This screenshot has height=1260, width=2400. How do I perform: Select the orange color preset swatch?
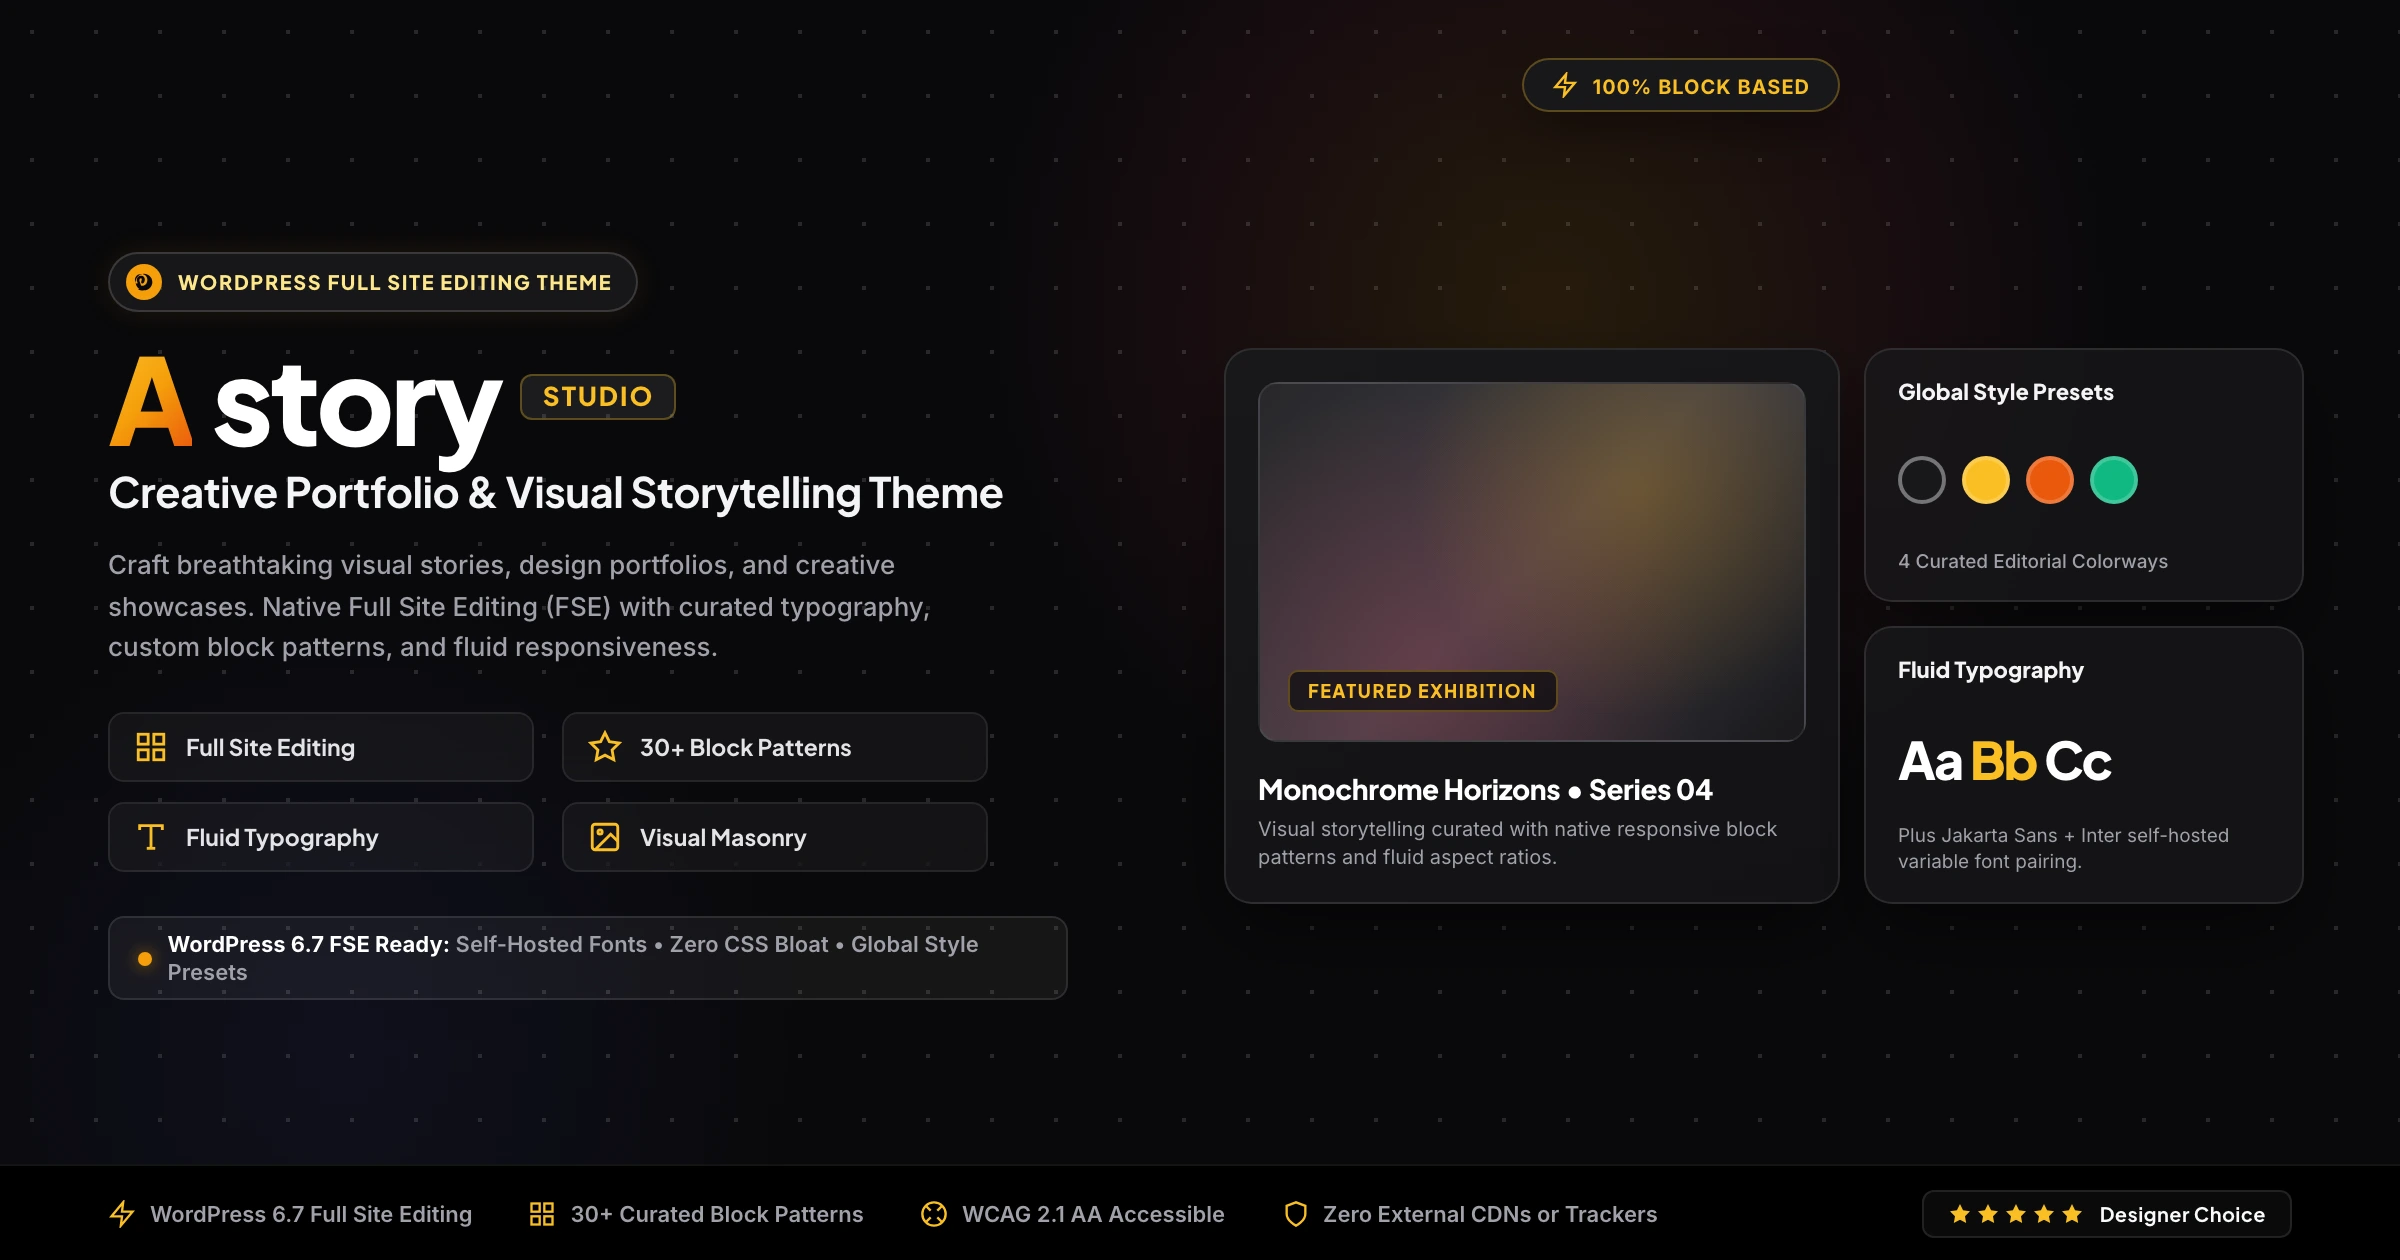pyautogui.click(x=2050, y=480)
